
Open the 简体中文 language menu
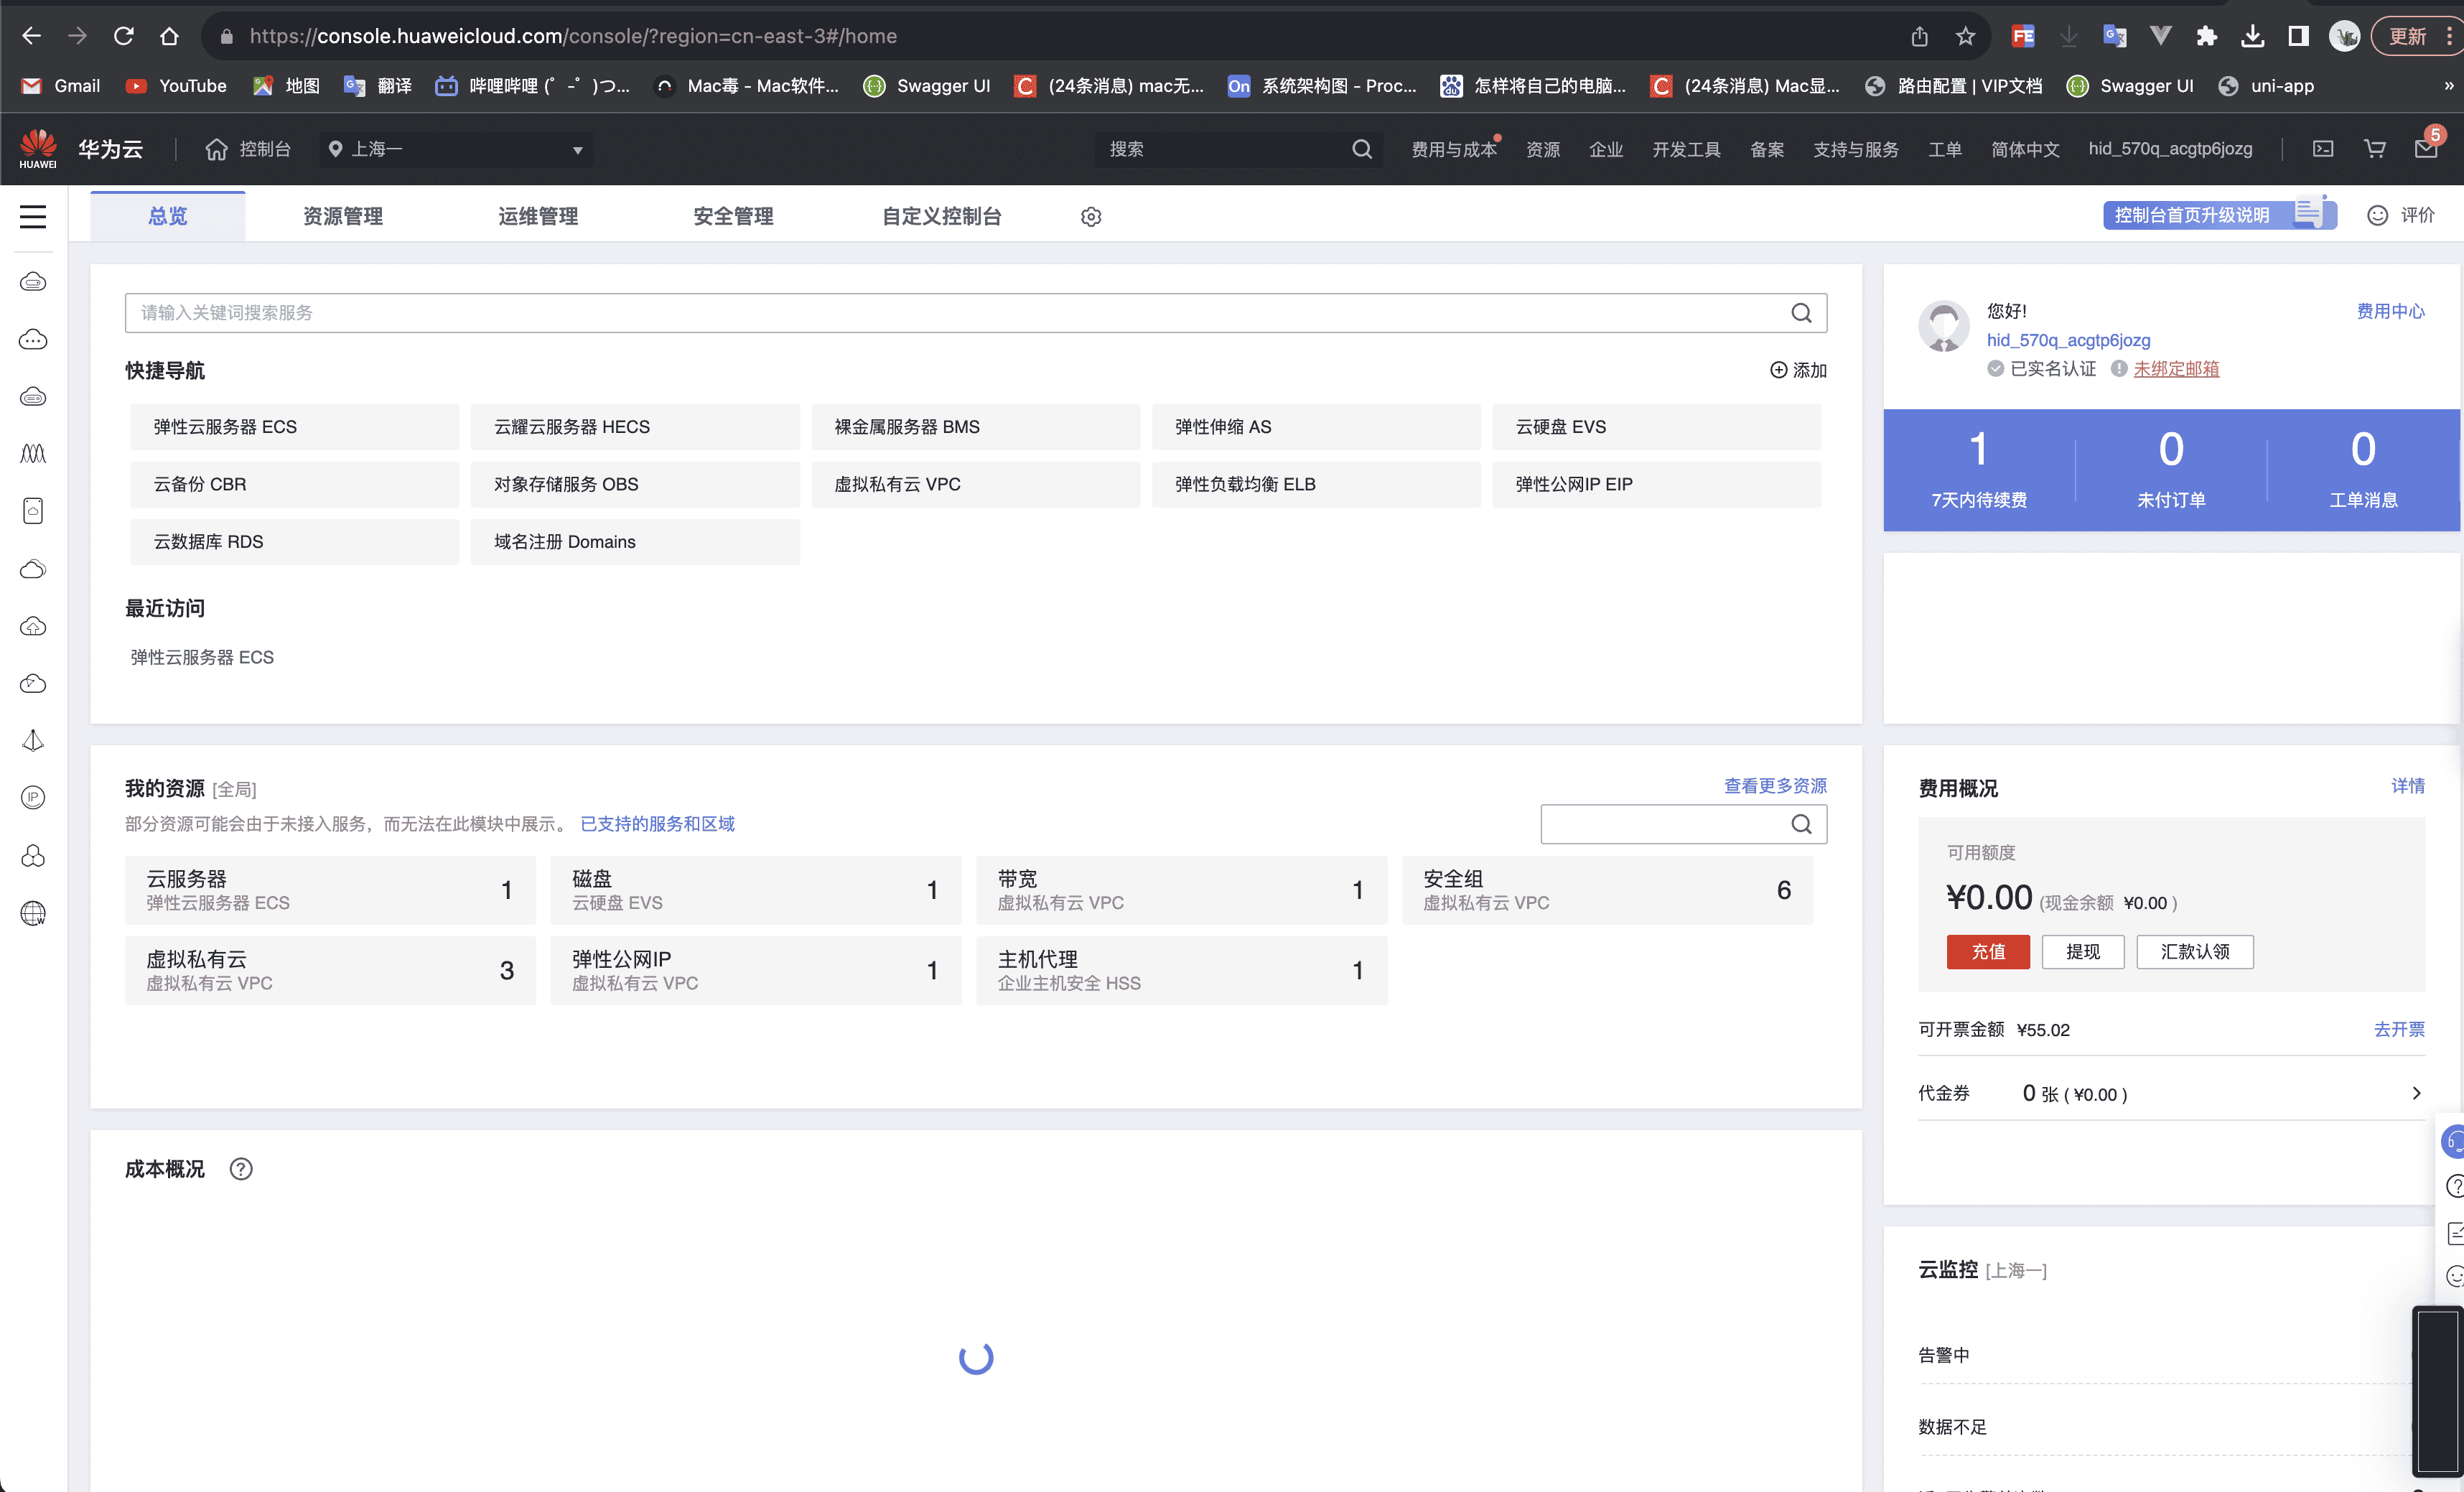point(2024,149)
